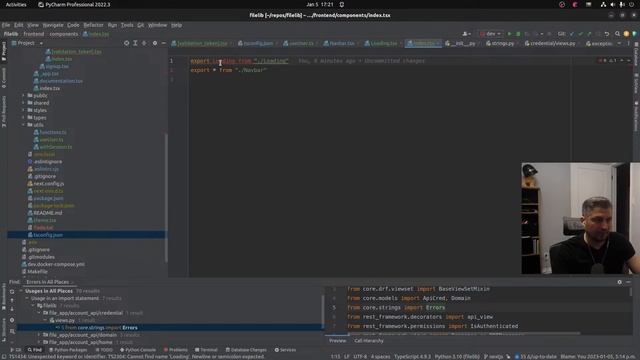The width and height of the screenshot is (640, 360).
Task: Expand the types folder in project tree
Action: (23, 118)
